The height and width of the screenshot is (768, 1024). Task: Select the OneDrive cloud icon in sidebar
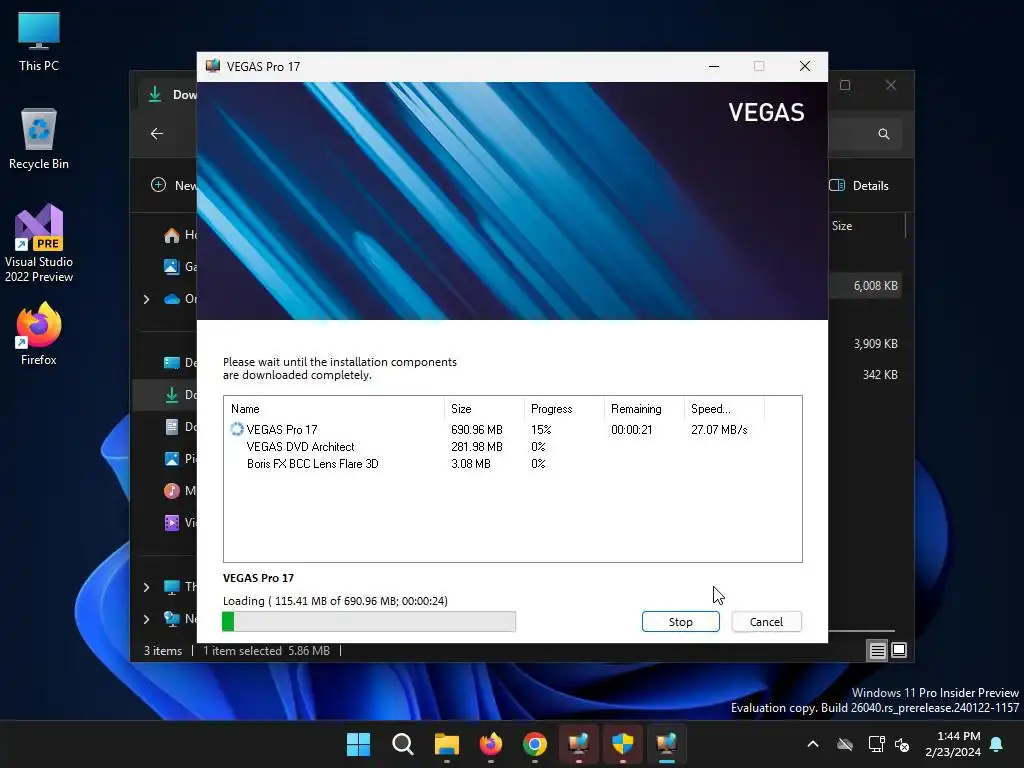coord(172,299)
